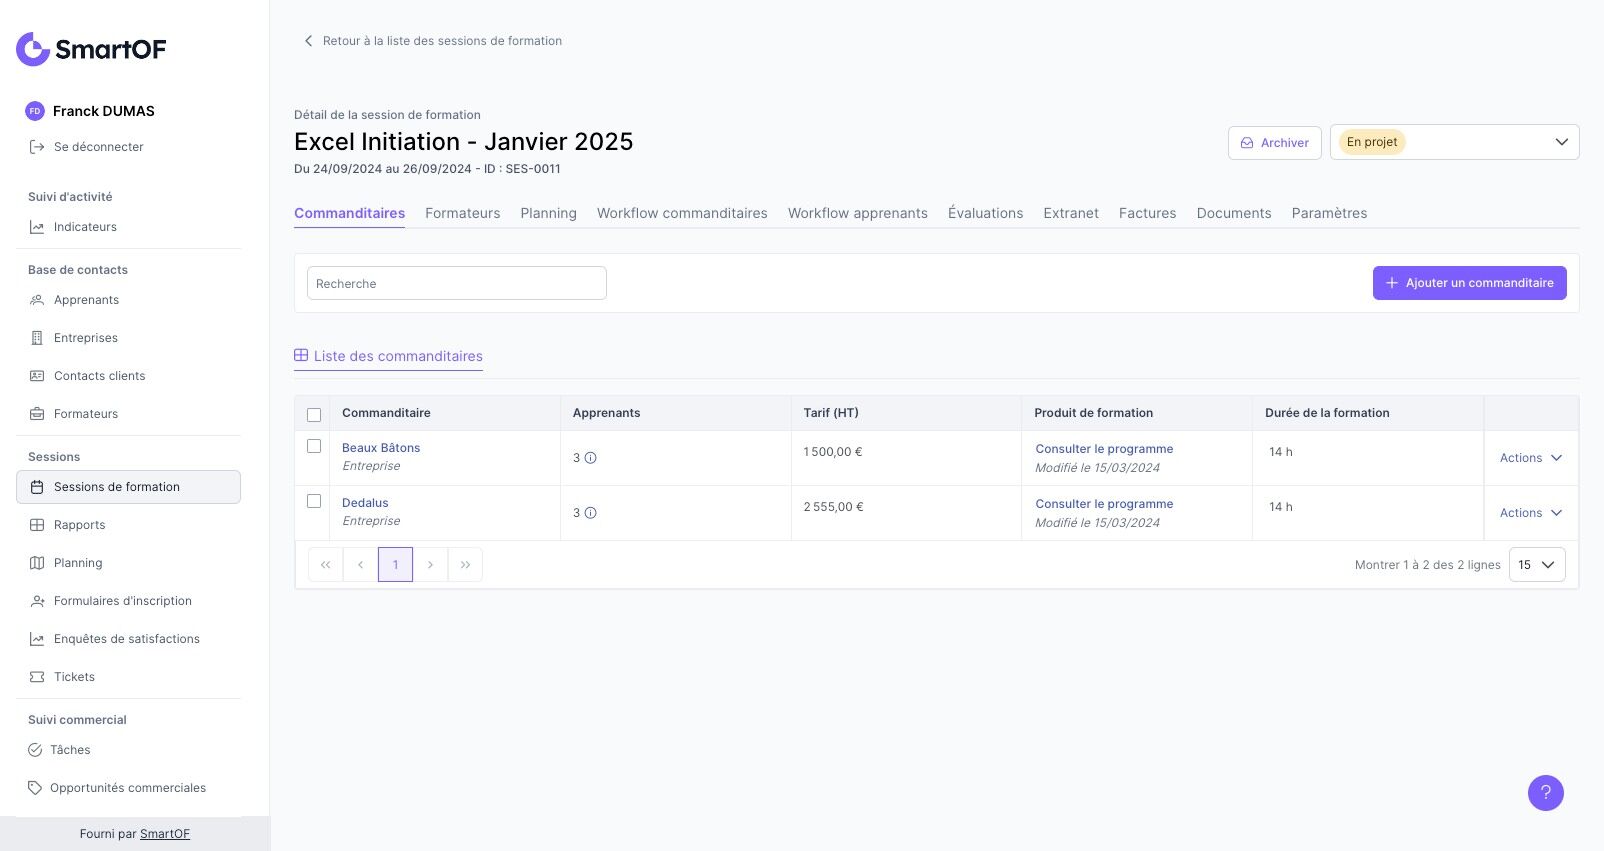Open Consulter le programme link for Dedalus

(1104, 504)
